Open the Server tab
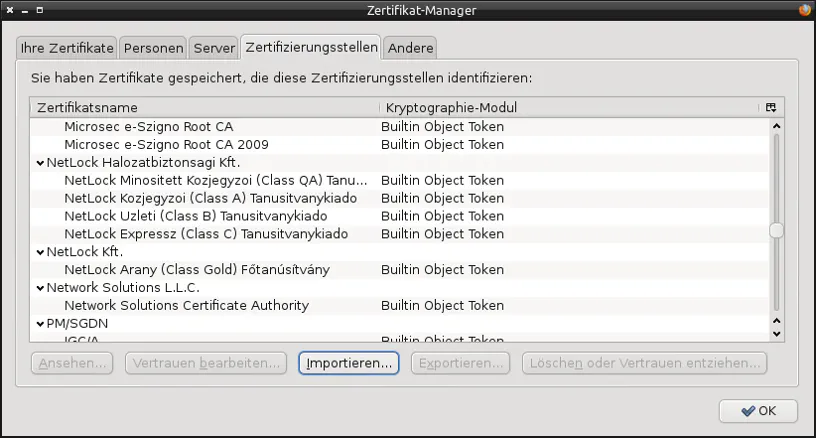 pyautogui.click(x=214, y=48)
